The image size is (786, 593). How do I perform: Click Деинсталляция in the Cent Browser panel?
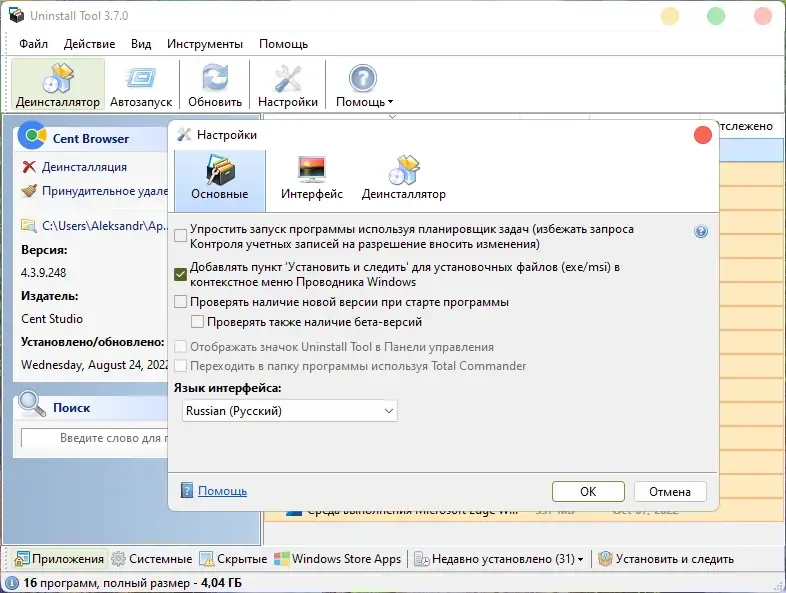[84, 167]
